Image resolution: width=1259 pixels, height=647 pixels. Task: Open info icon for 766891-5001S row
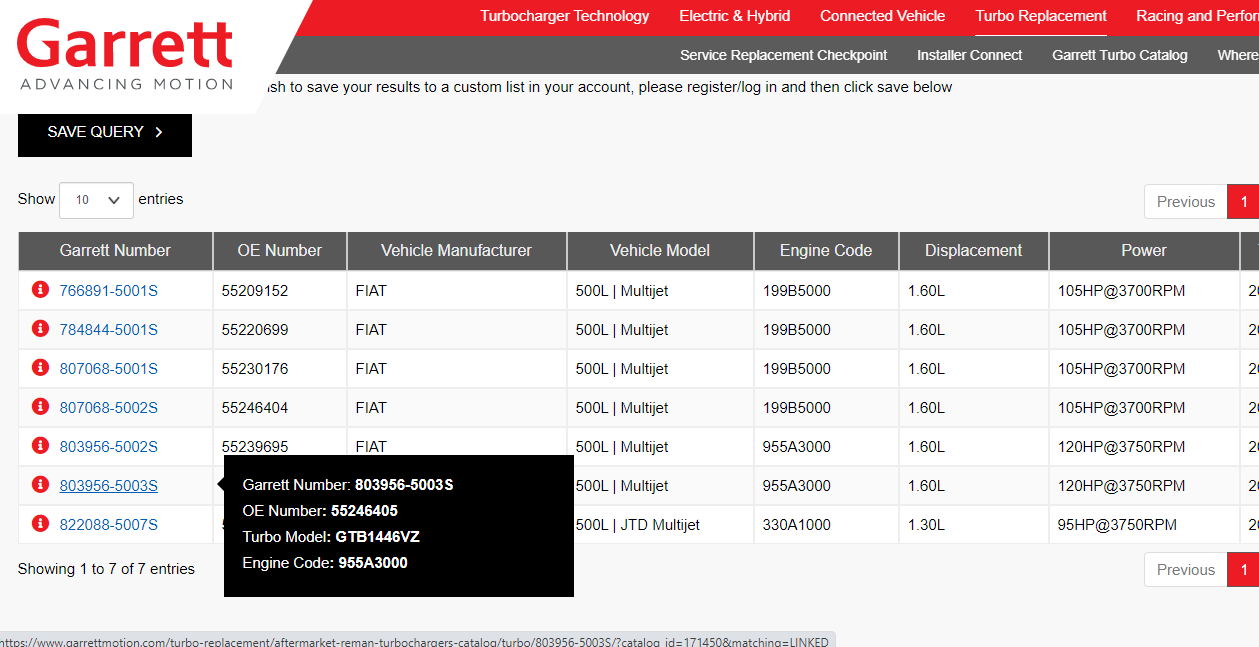pyautogui.click(x=40, y=290)
